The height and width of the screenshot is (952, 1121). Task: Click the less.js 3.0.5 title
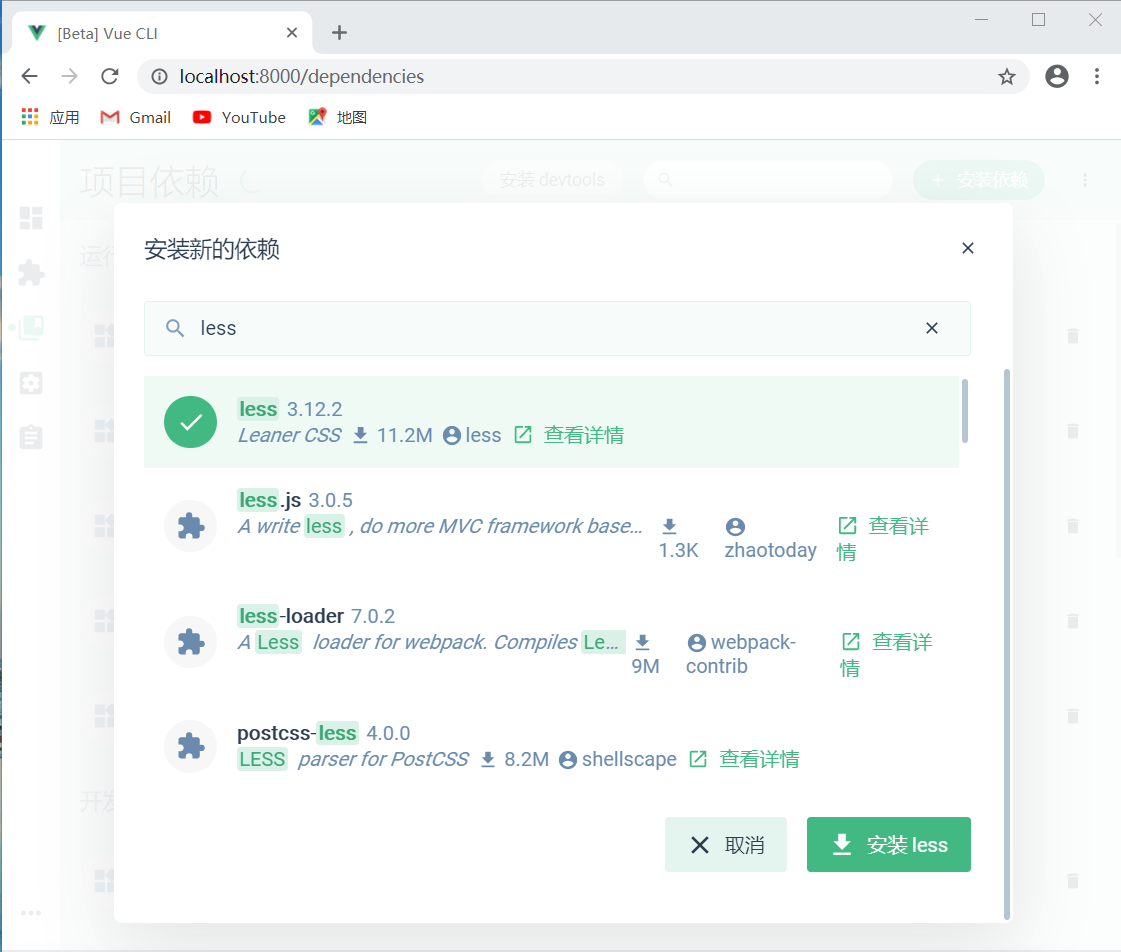tap(295, 500)
